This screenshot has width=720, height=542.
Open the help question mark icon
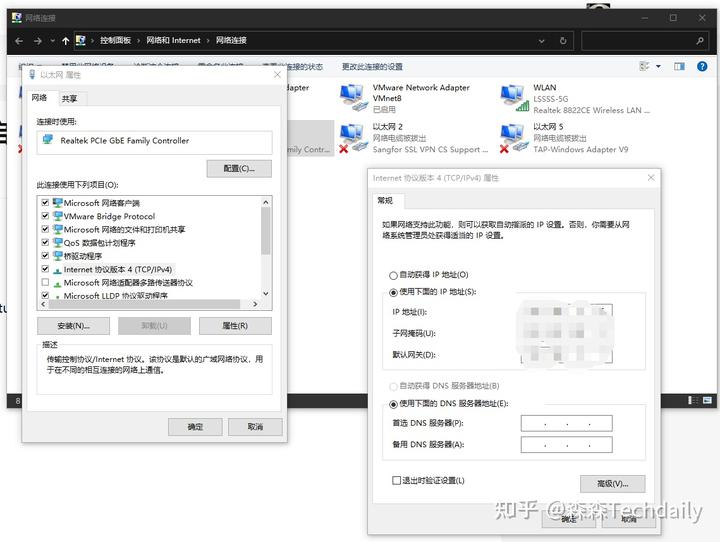click(702, 67)
